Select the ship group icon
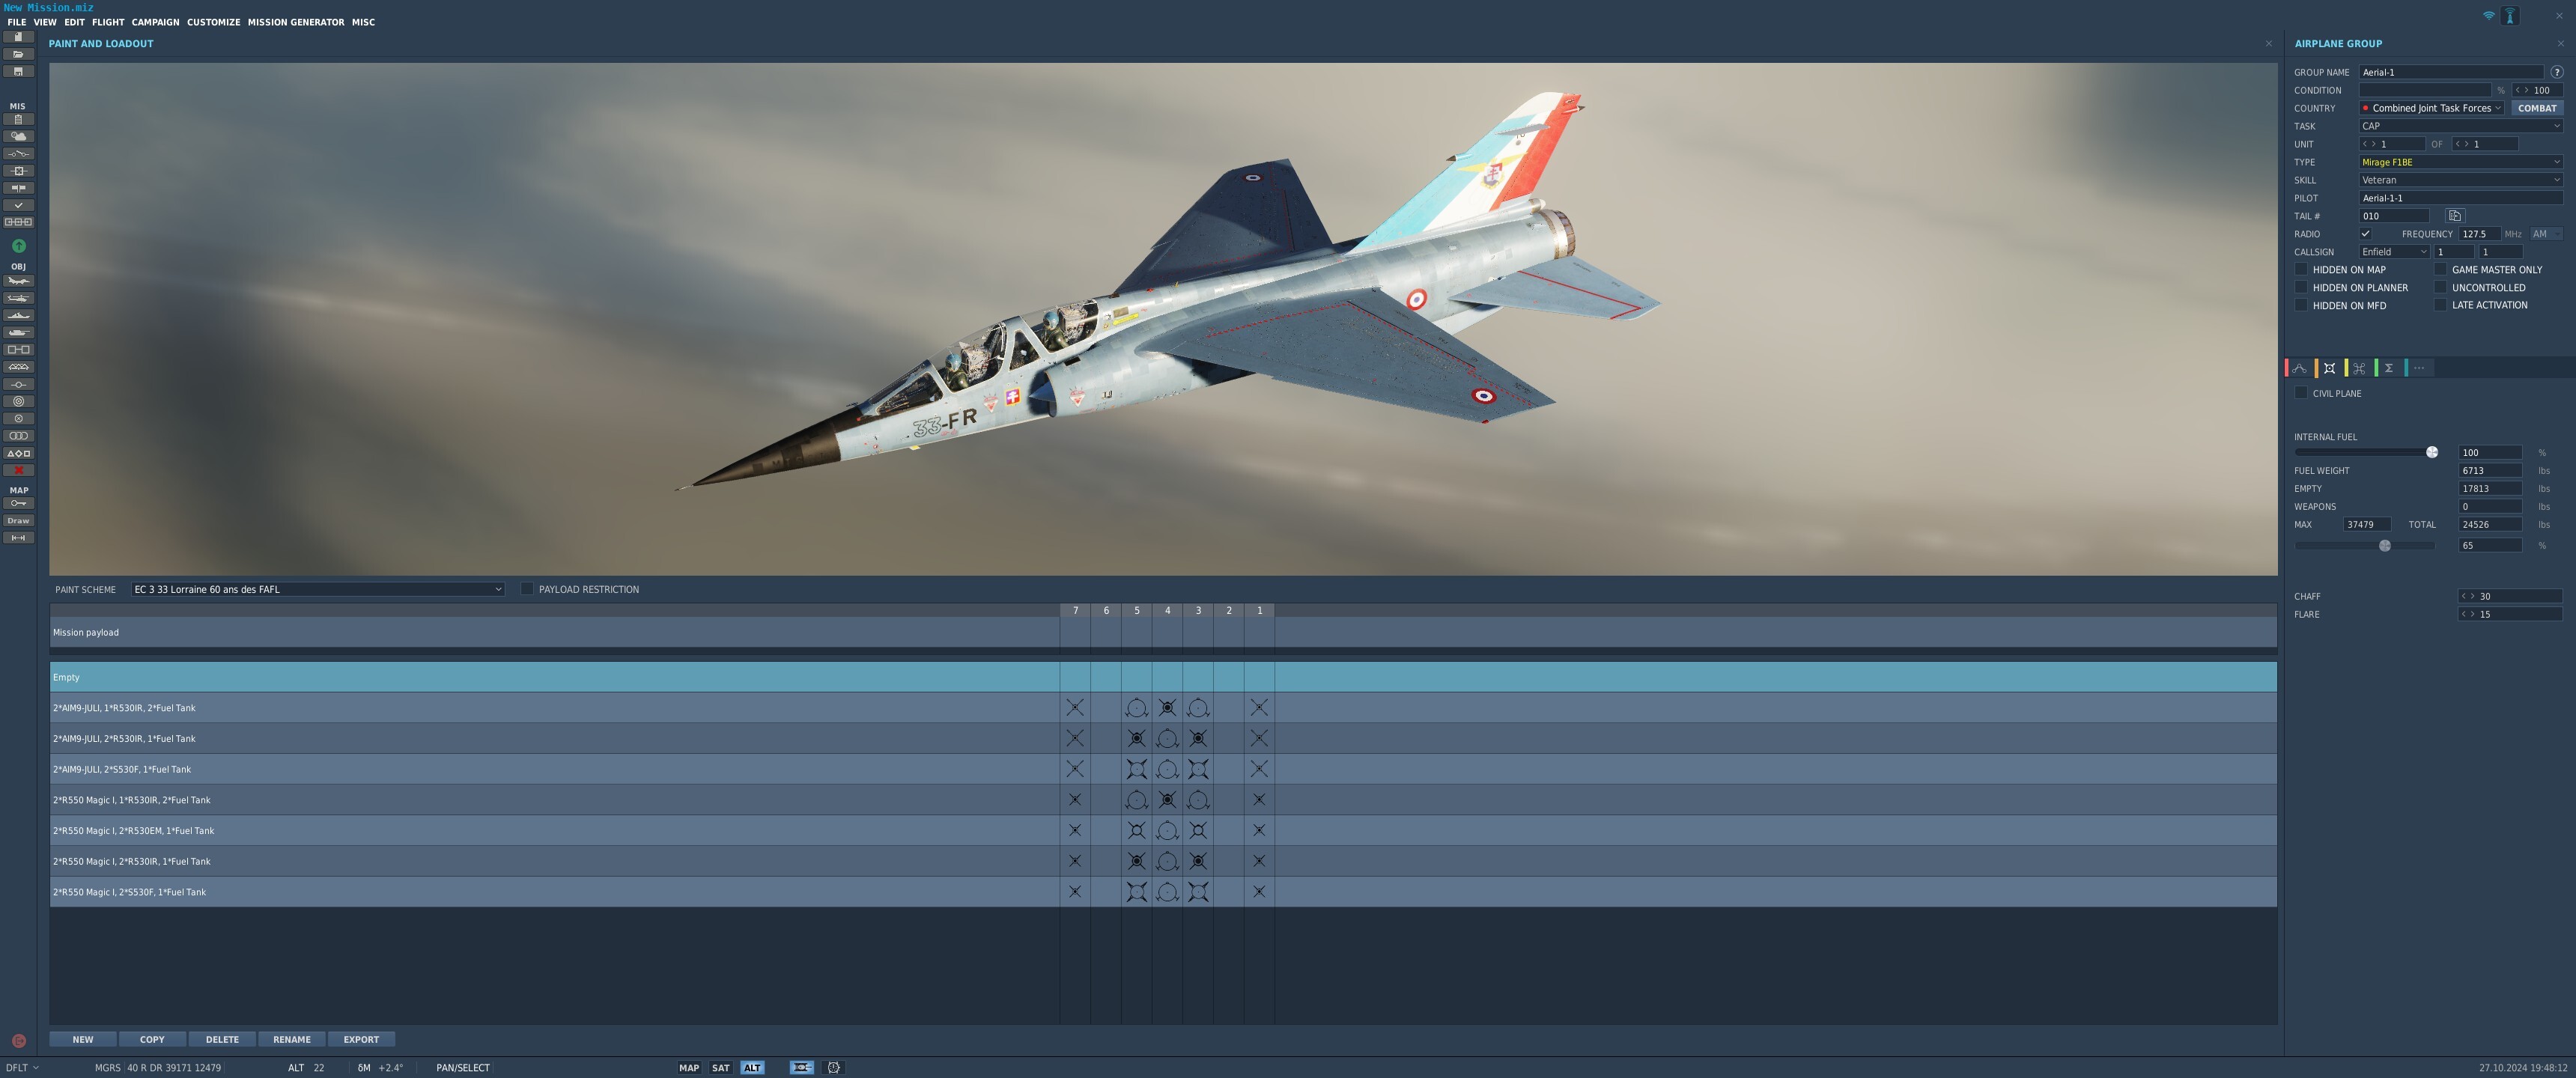 point(18,315)
